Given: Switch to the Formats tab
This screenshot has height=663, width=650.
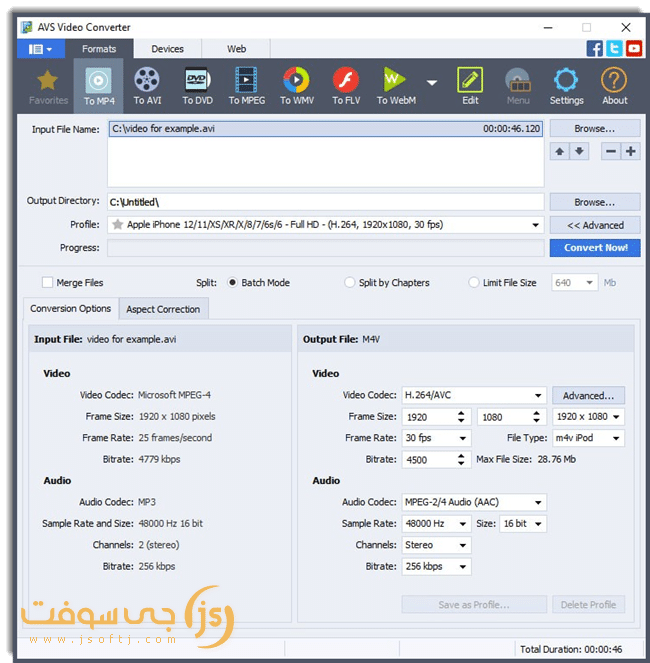Looking at the screenshot, I should [99, 49].
